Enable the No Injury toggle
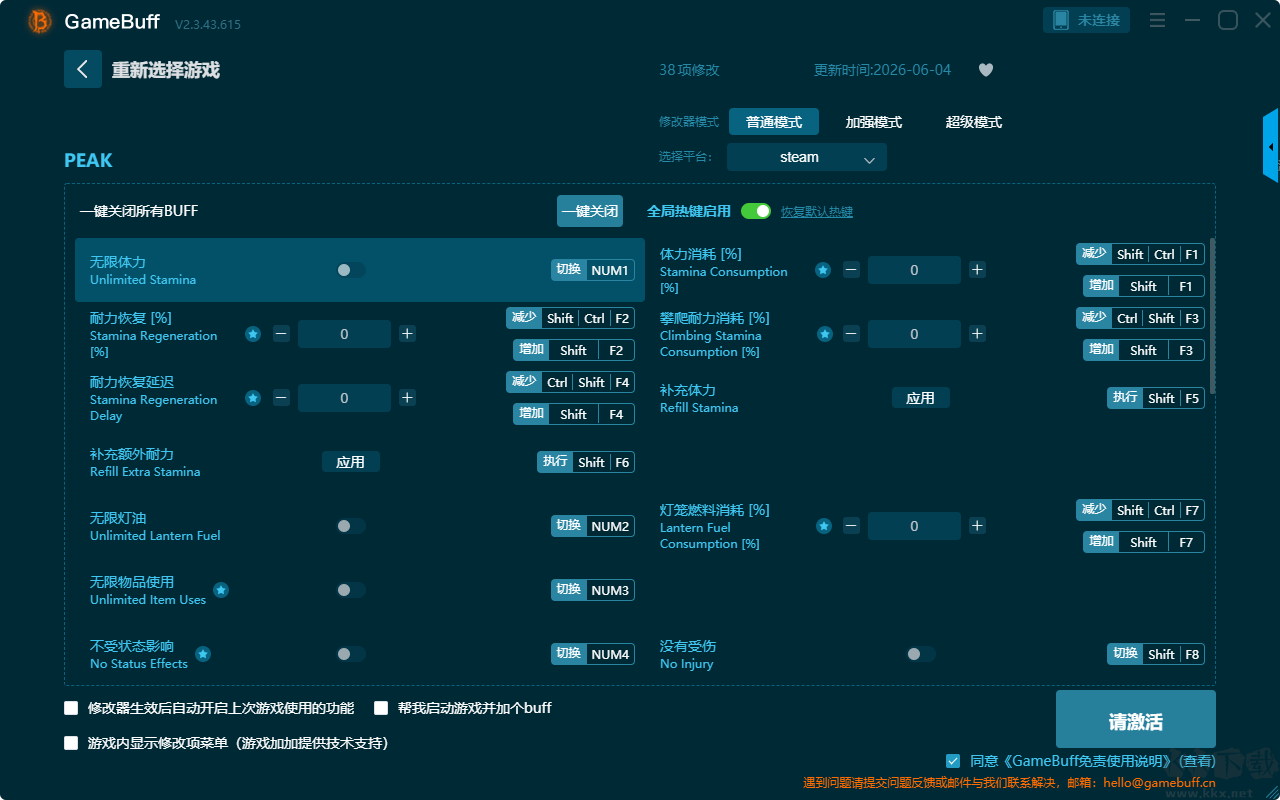1280x800 pixels. [x=920, y=654]
